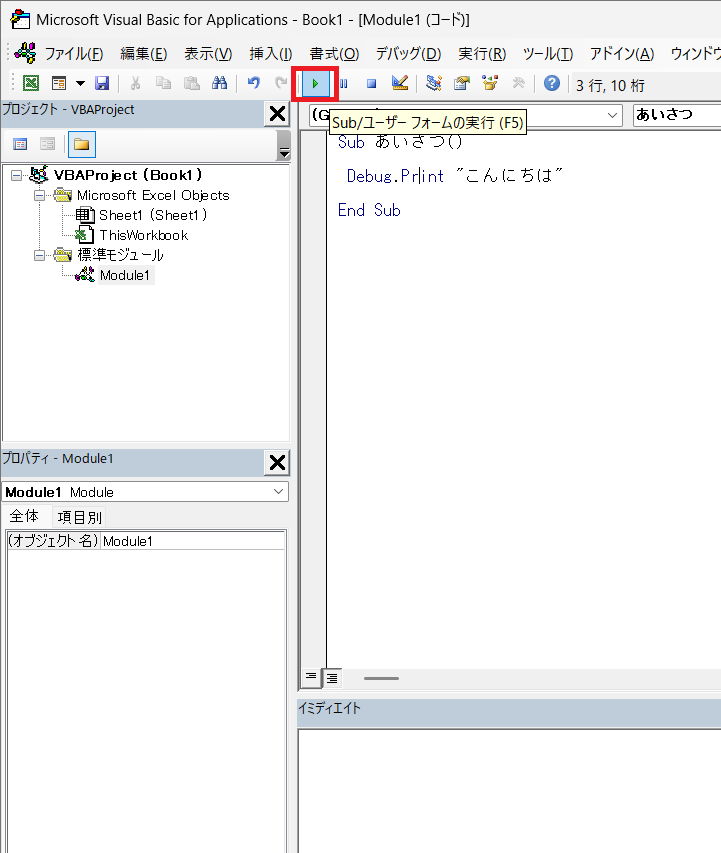Image resolution: width=721 pixels, height=853 pixels.
Task: Click in the イミディエイト window text area
Action: tap(509, 791)
